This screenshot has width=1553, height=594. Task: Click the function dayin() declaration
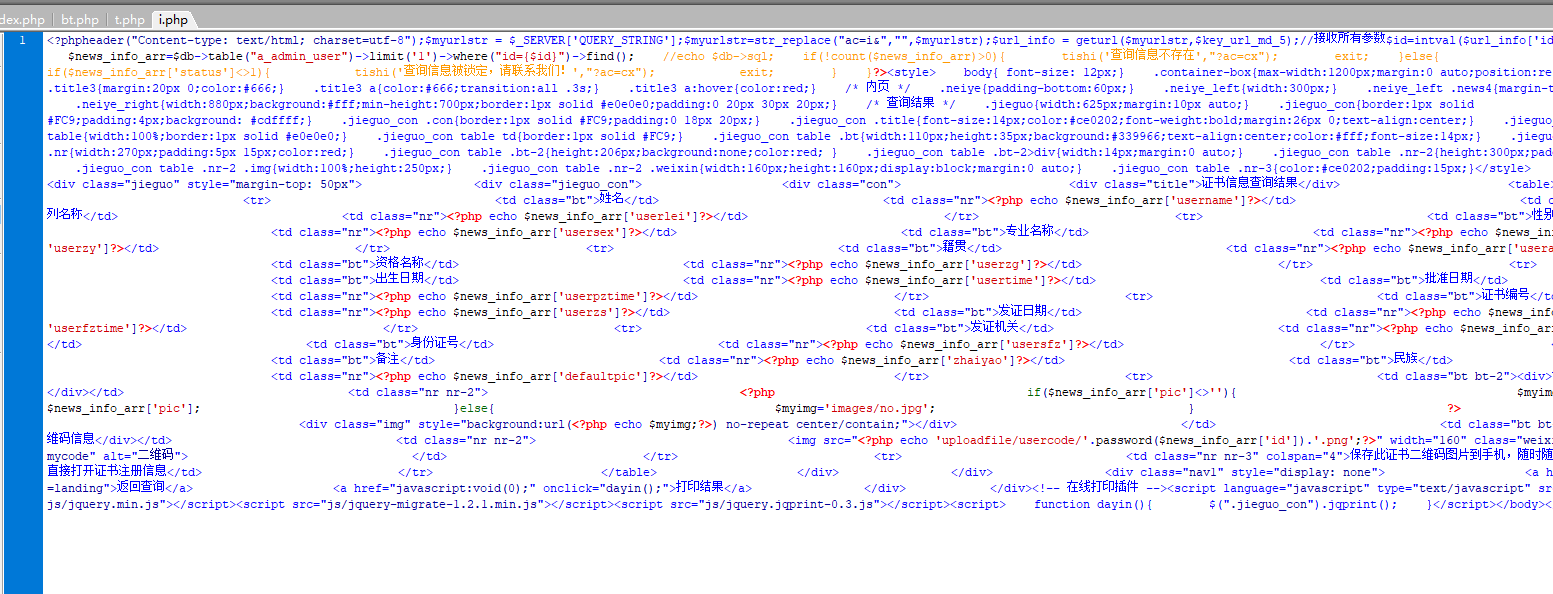click(1093, 505)
